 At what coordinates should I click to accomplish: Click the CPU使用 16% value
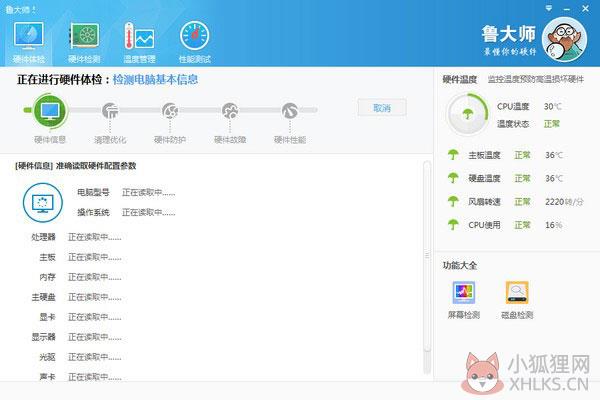click(554, 225)
